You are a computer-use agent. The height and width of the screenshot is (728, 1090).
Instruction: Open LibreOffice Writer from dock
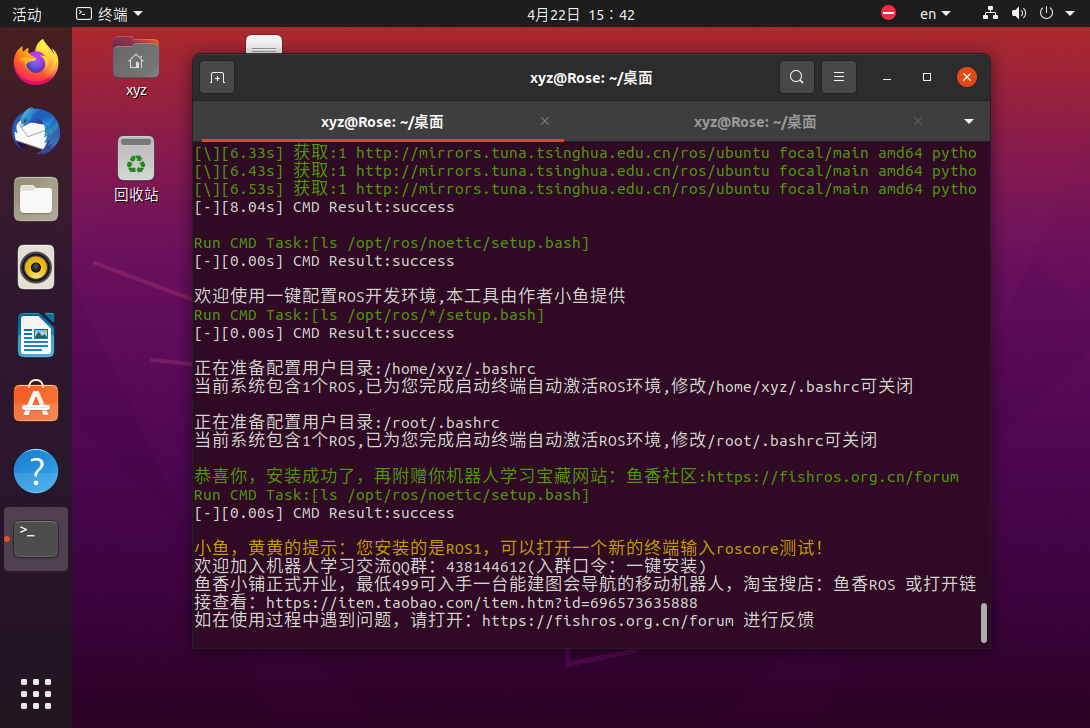36,335
